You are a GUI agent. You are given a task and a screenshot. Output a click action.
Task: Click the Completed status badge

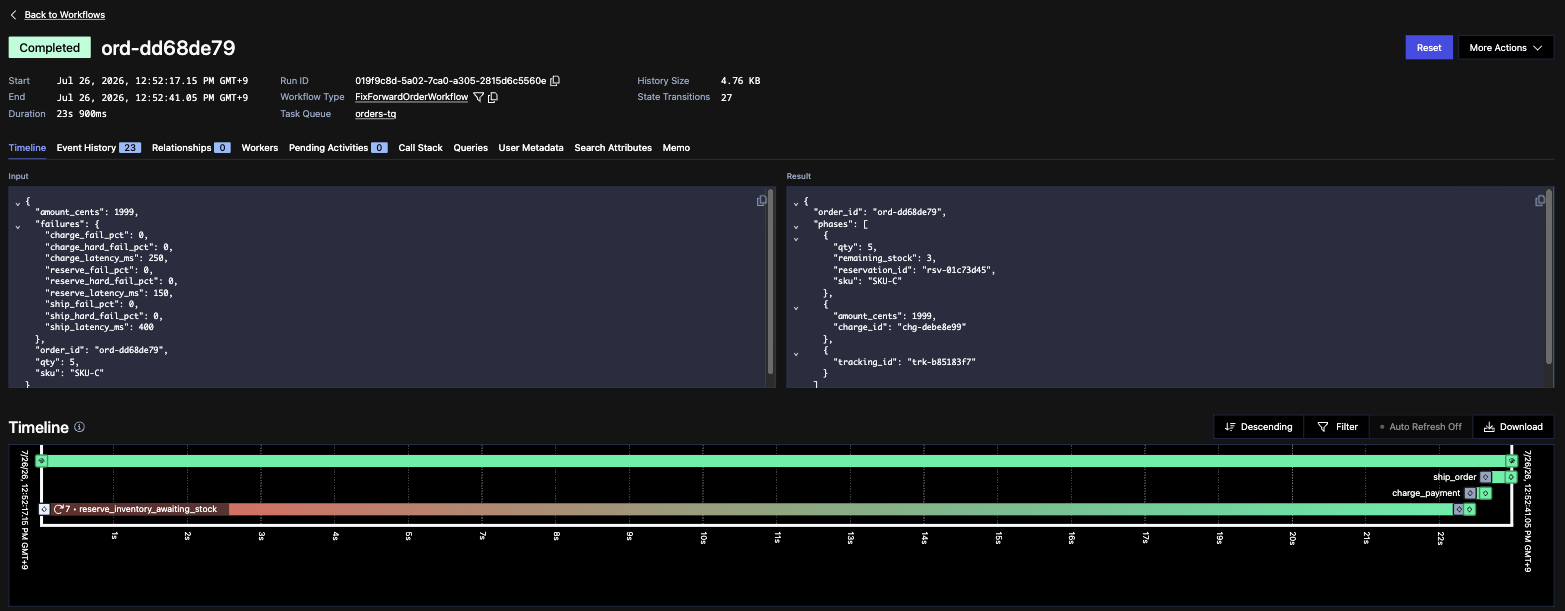[50, 47]
